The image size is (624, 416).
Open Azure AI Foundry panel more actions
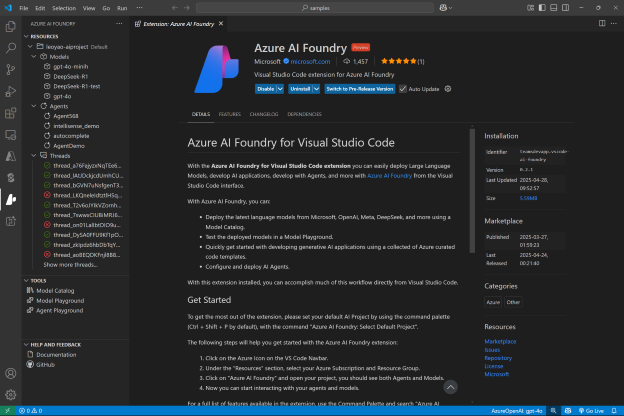pos(119,23)
